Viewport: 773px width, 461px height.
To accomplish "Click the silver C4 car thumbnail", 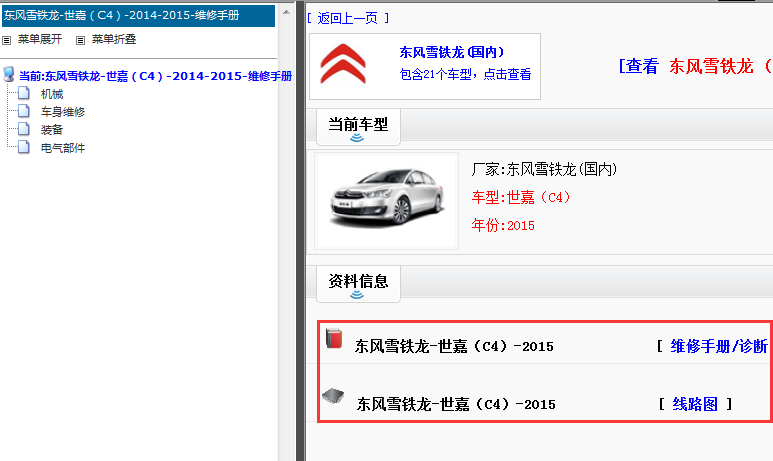I will [387, 200].
